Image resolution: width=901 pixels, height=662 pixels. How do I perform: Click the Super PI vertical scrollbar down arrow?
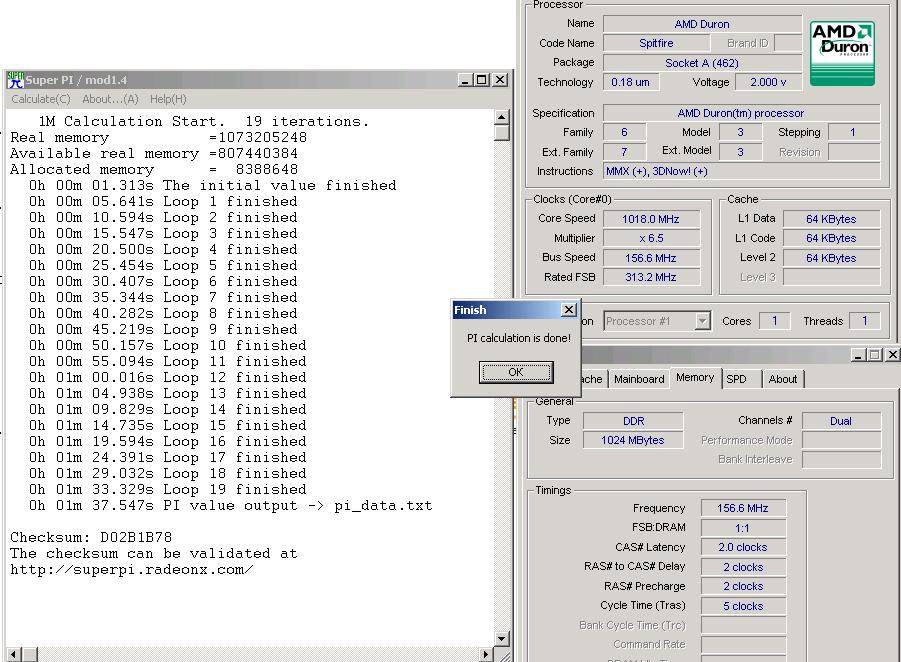[x=502, y=638]
